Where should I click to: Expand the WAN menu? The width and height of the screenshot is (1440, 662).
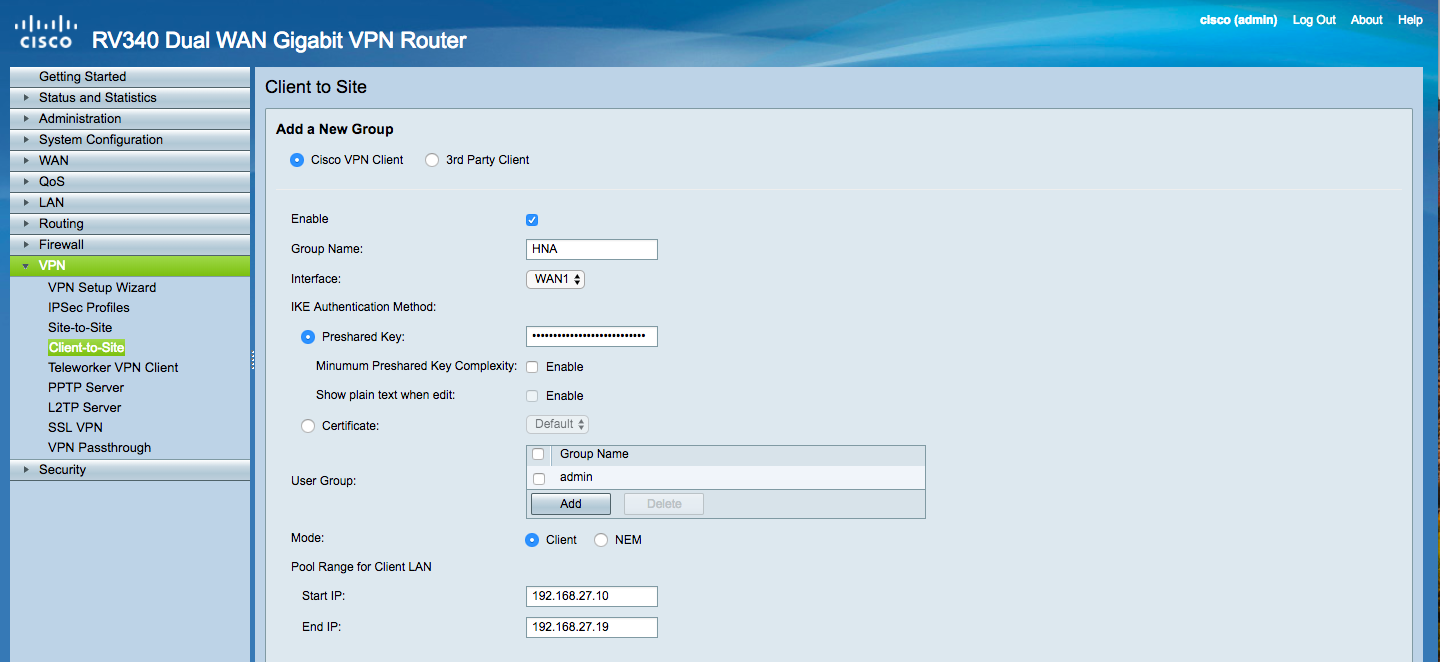pos(130,161)
